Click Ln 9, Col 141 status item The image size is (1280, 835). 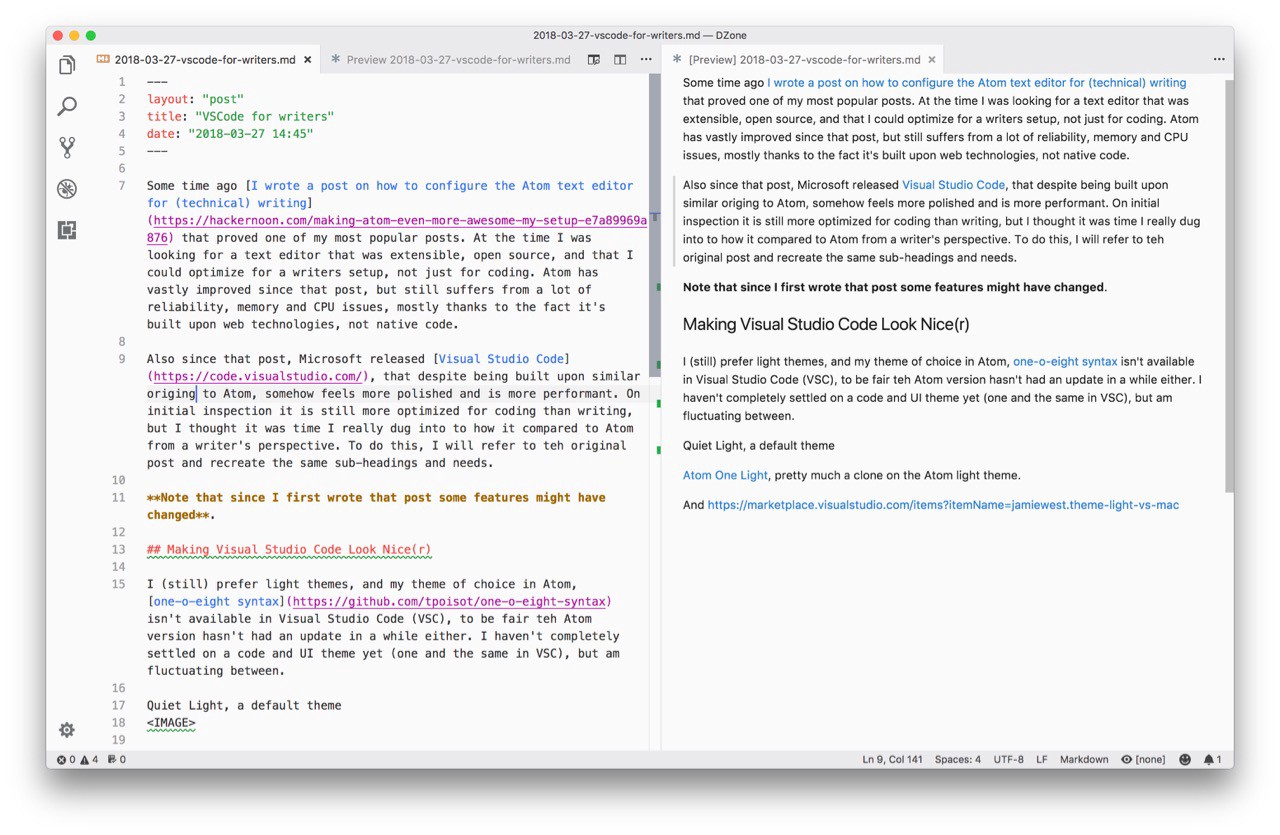point(892,760)
